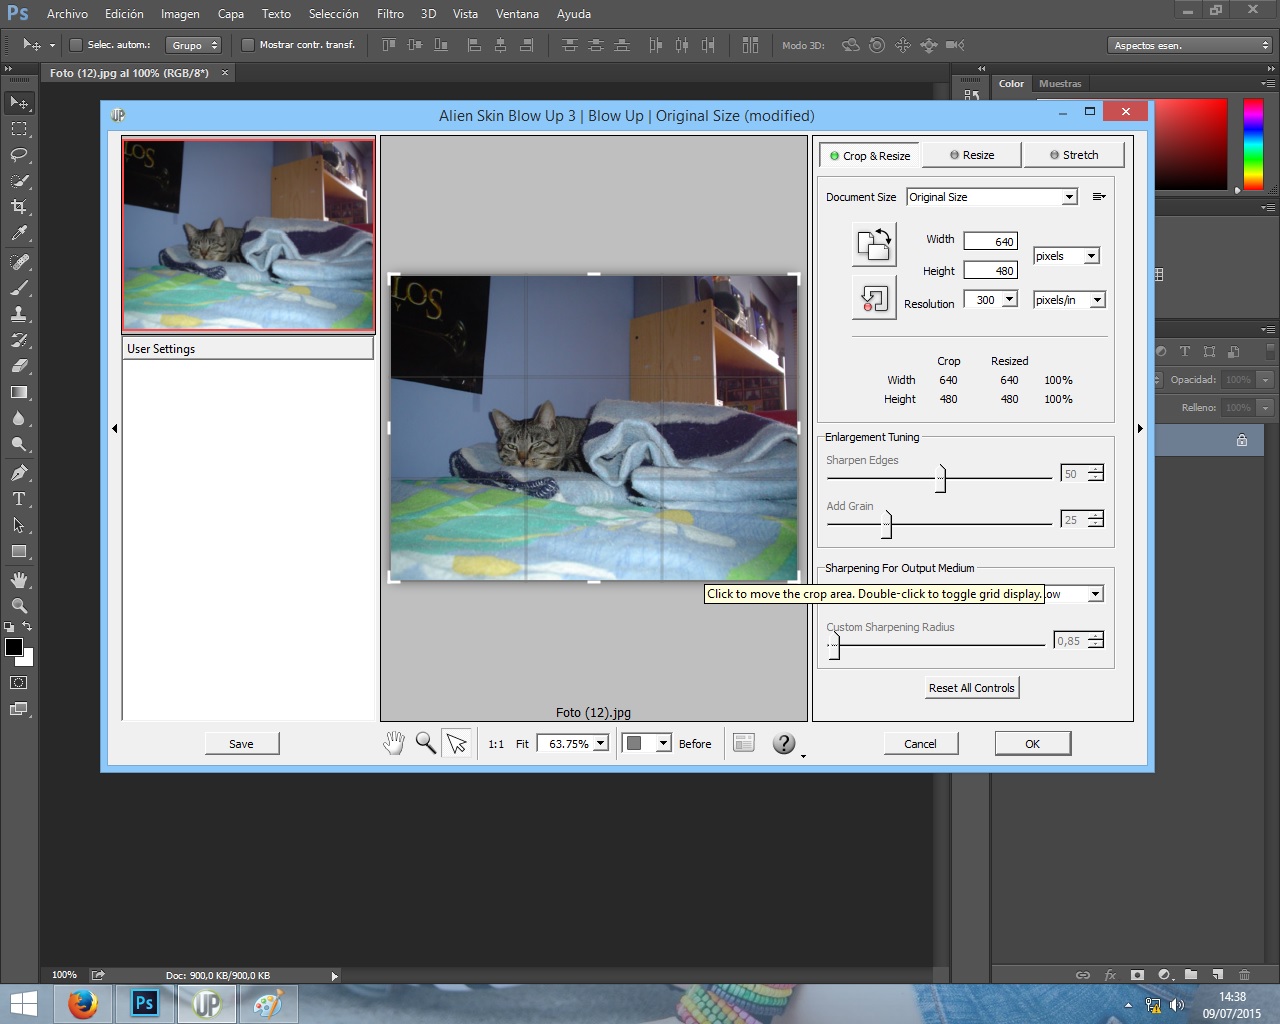Select the Stretch mode
The image size is (1280, 1024).
[x=1074, y=155]
